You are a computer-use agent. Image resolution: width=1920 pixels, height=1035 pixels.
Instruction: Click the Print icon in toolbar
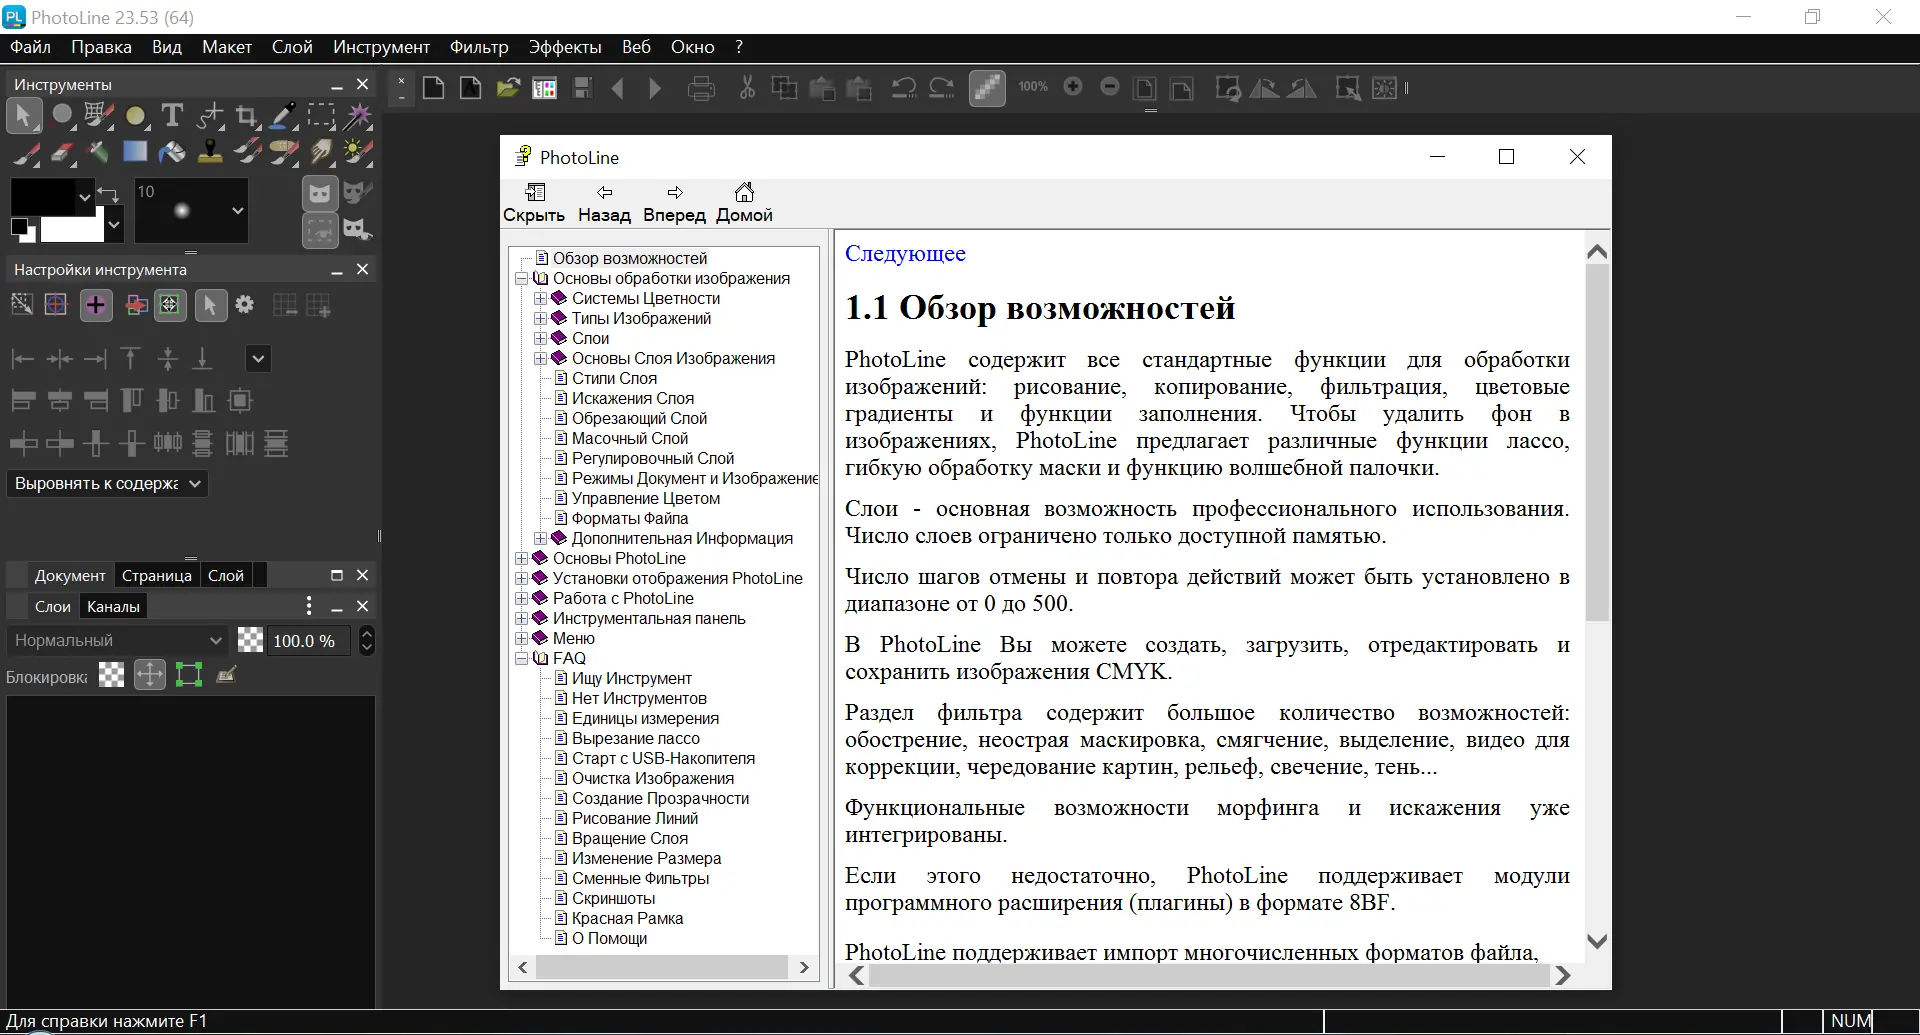click(701, 89)
